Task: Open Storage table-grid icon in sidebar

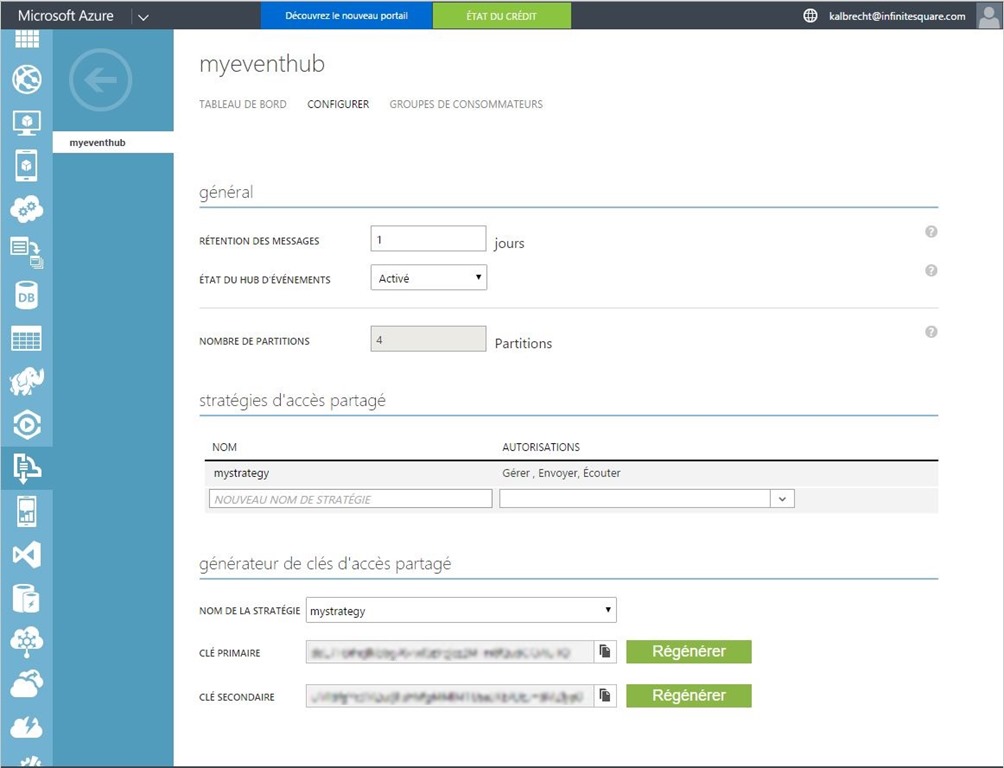Action: point(26,338)
